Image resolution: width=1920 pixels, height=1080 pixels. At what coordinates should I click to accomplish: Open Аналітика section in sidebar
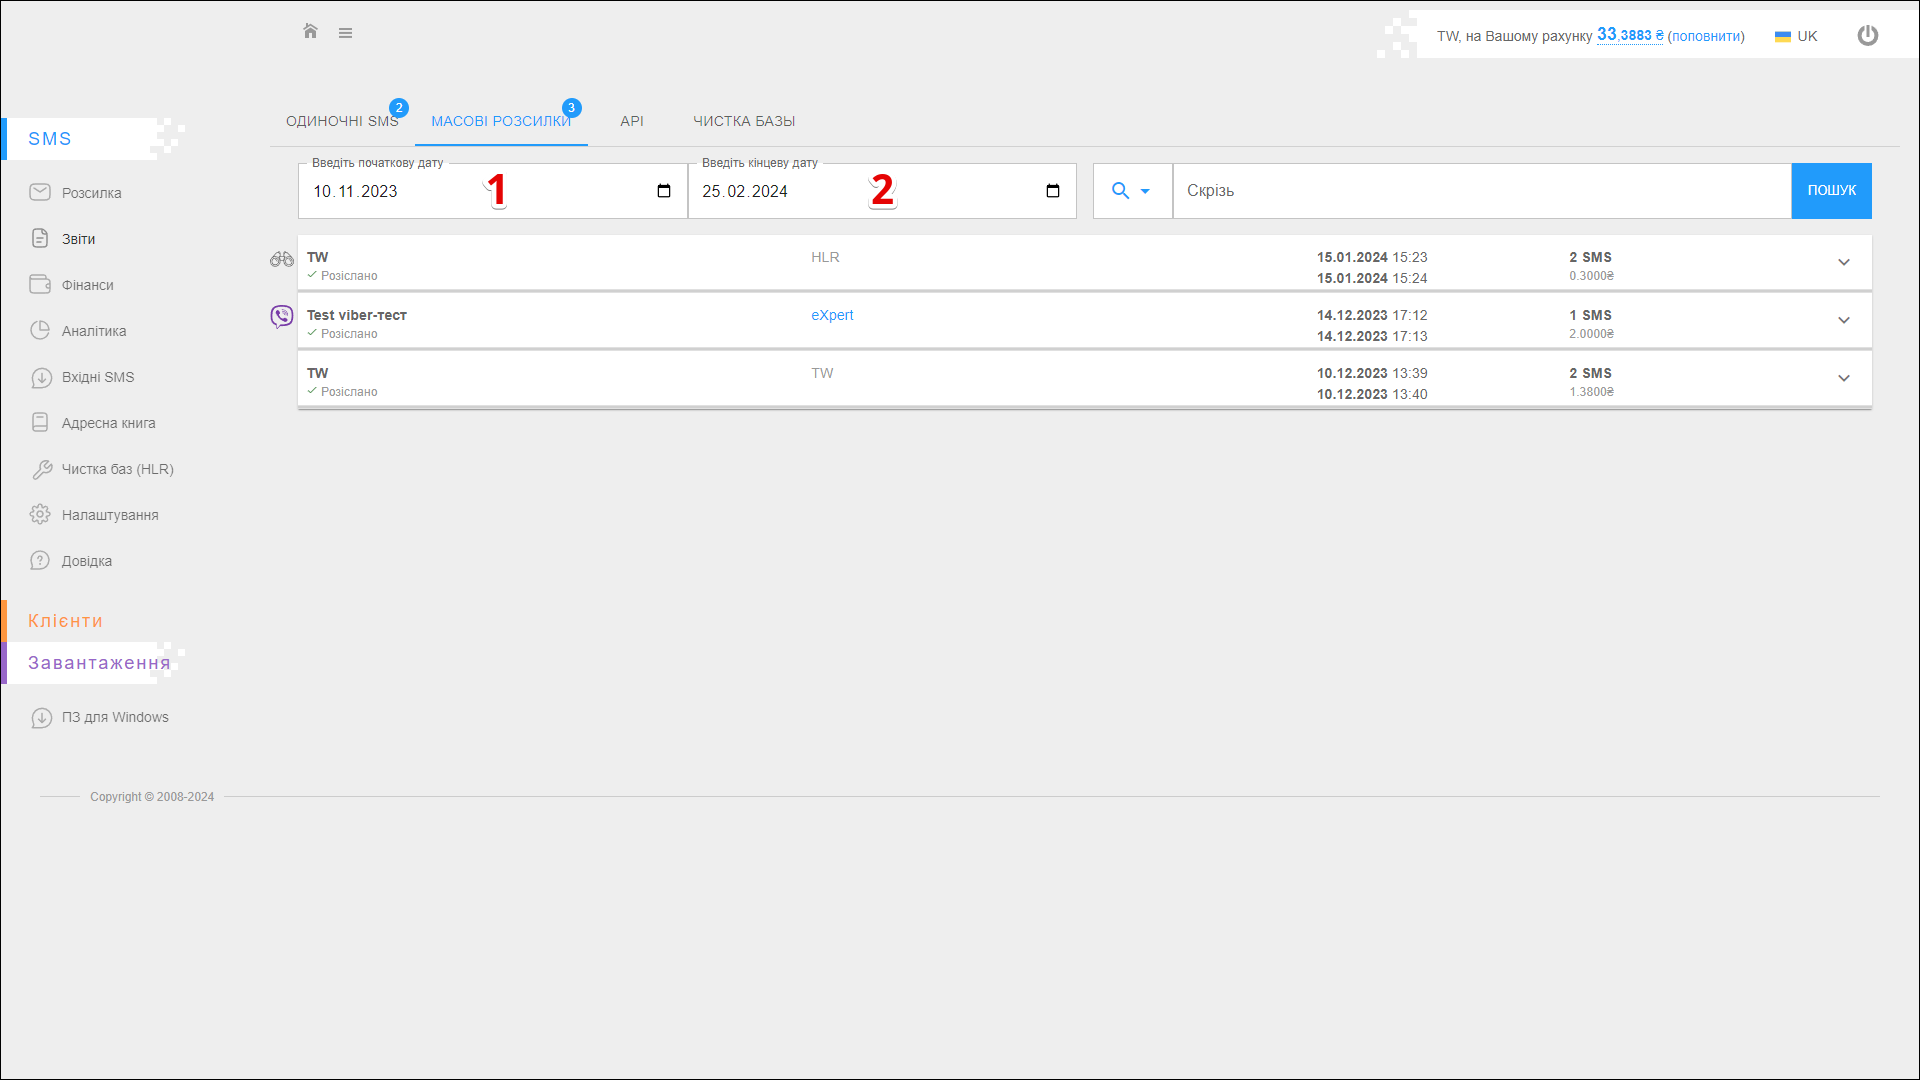tap(93, 331)
